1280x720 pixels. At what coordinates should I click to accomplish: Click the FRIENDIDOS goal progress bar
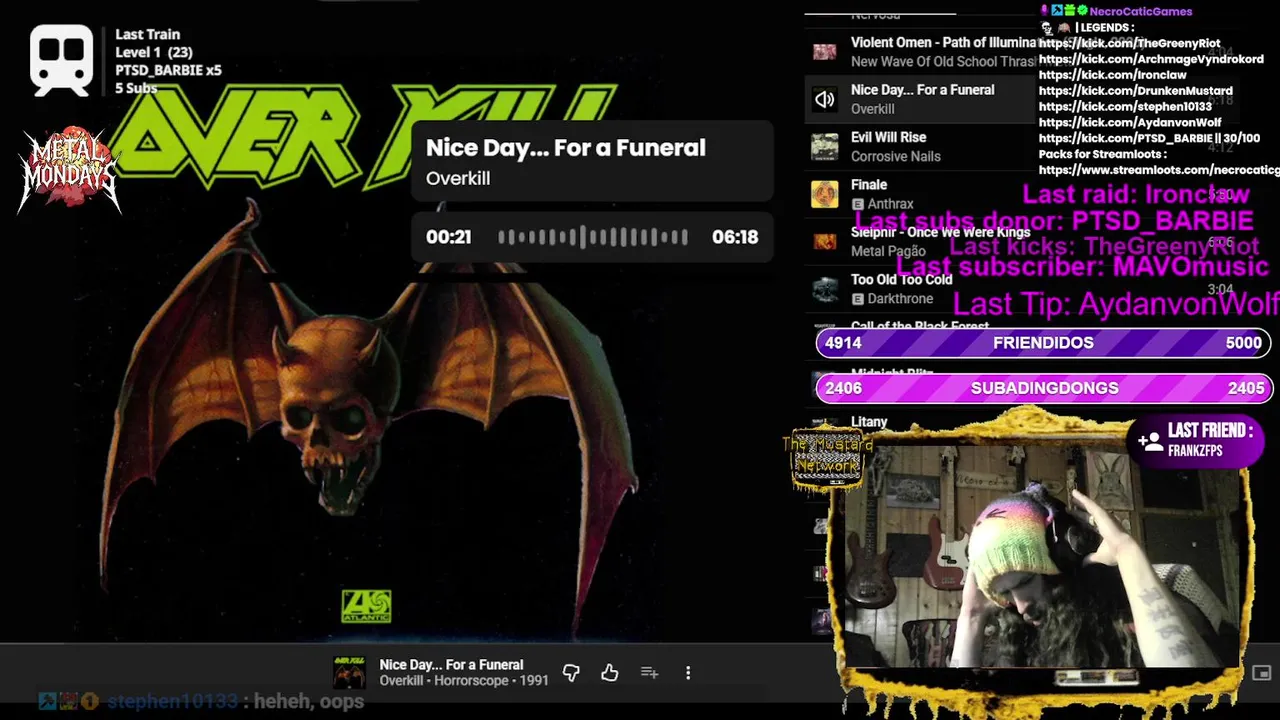[1043, 343]
